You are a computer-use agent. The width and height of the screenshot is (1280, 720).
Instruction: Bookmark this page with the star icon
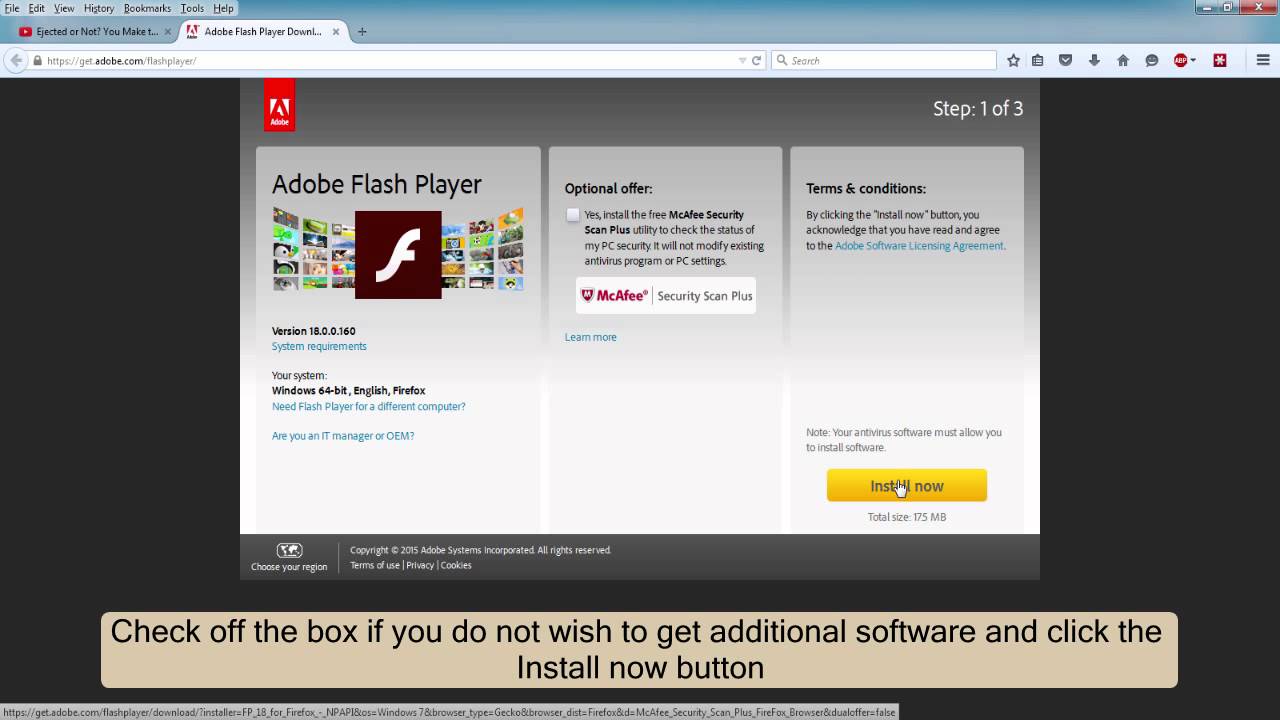[1013, 60]
